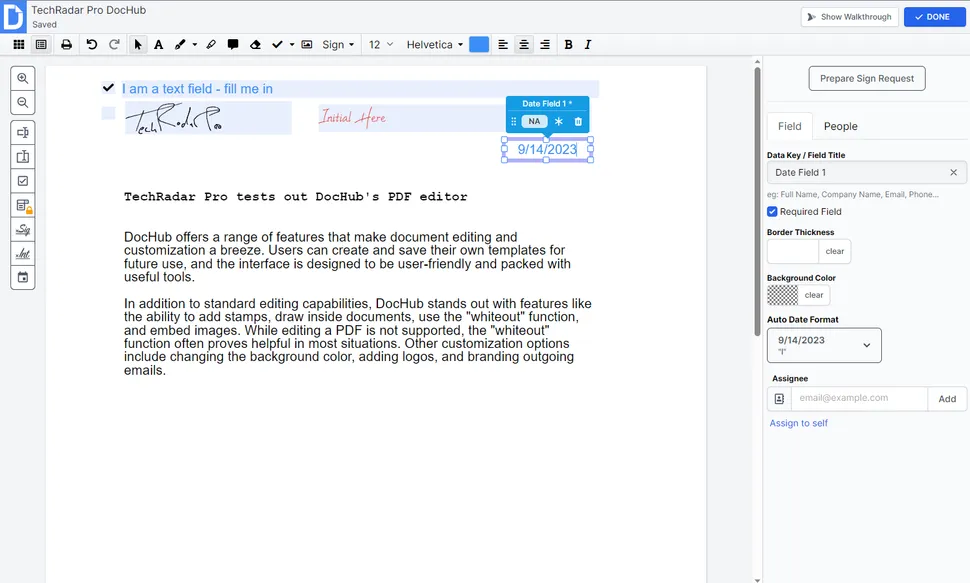The image size is (970, 583).
Task: Add a signature field from the sidebar
Action: coord(23,229)
